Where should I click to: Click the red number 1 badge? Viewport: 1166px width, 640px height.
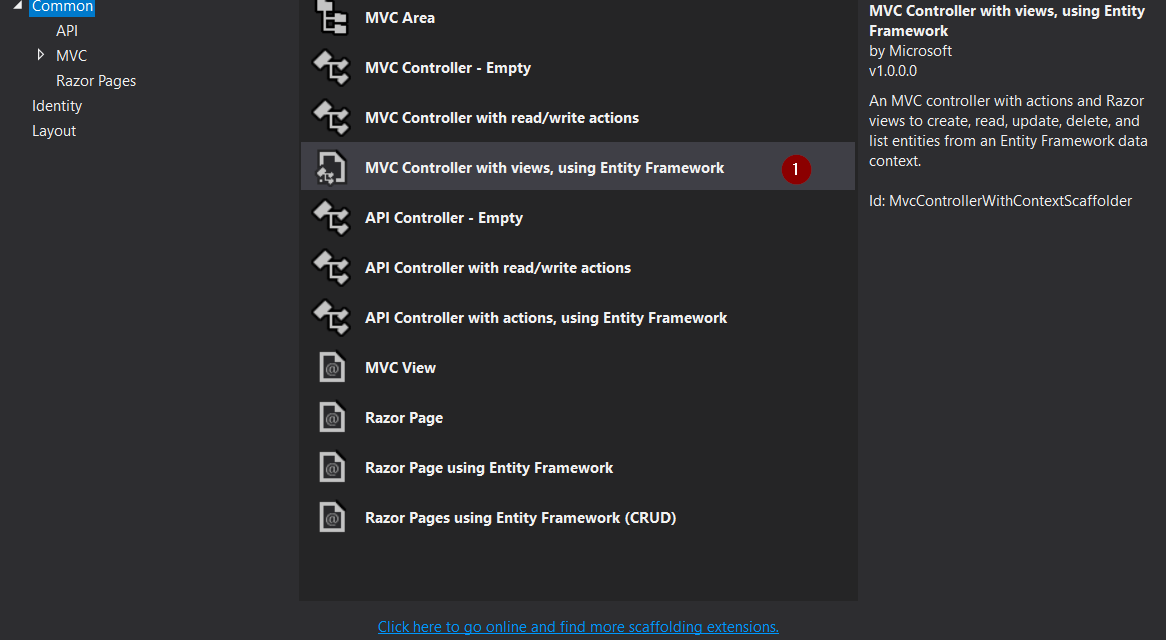796,170
